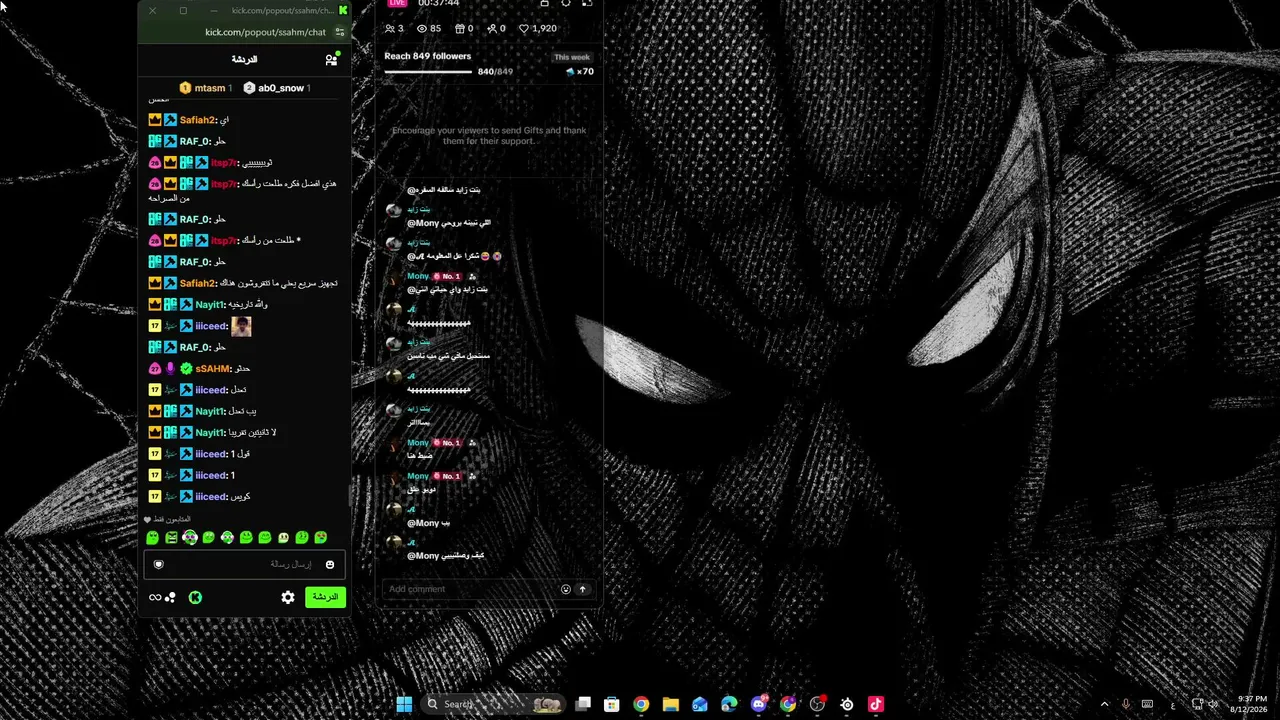Open TikTok Live Studio from the taskbar
Image resolution: width=1280 pixels, height=720 pixels.
(x=876, y=704)
